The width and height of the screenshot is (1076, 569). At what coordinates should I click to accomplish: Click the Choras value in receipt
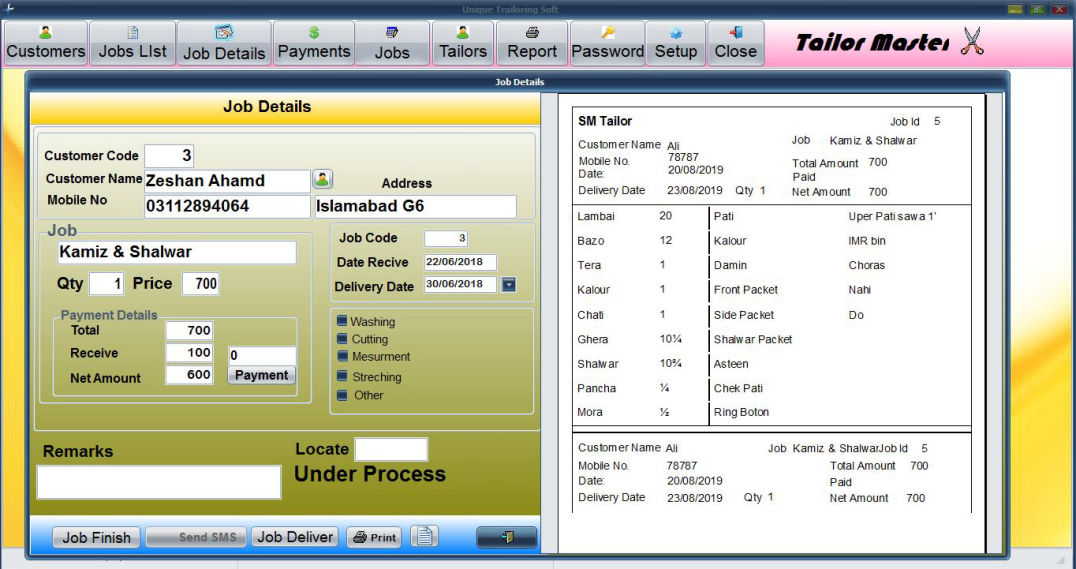[x=867, y=266]
